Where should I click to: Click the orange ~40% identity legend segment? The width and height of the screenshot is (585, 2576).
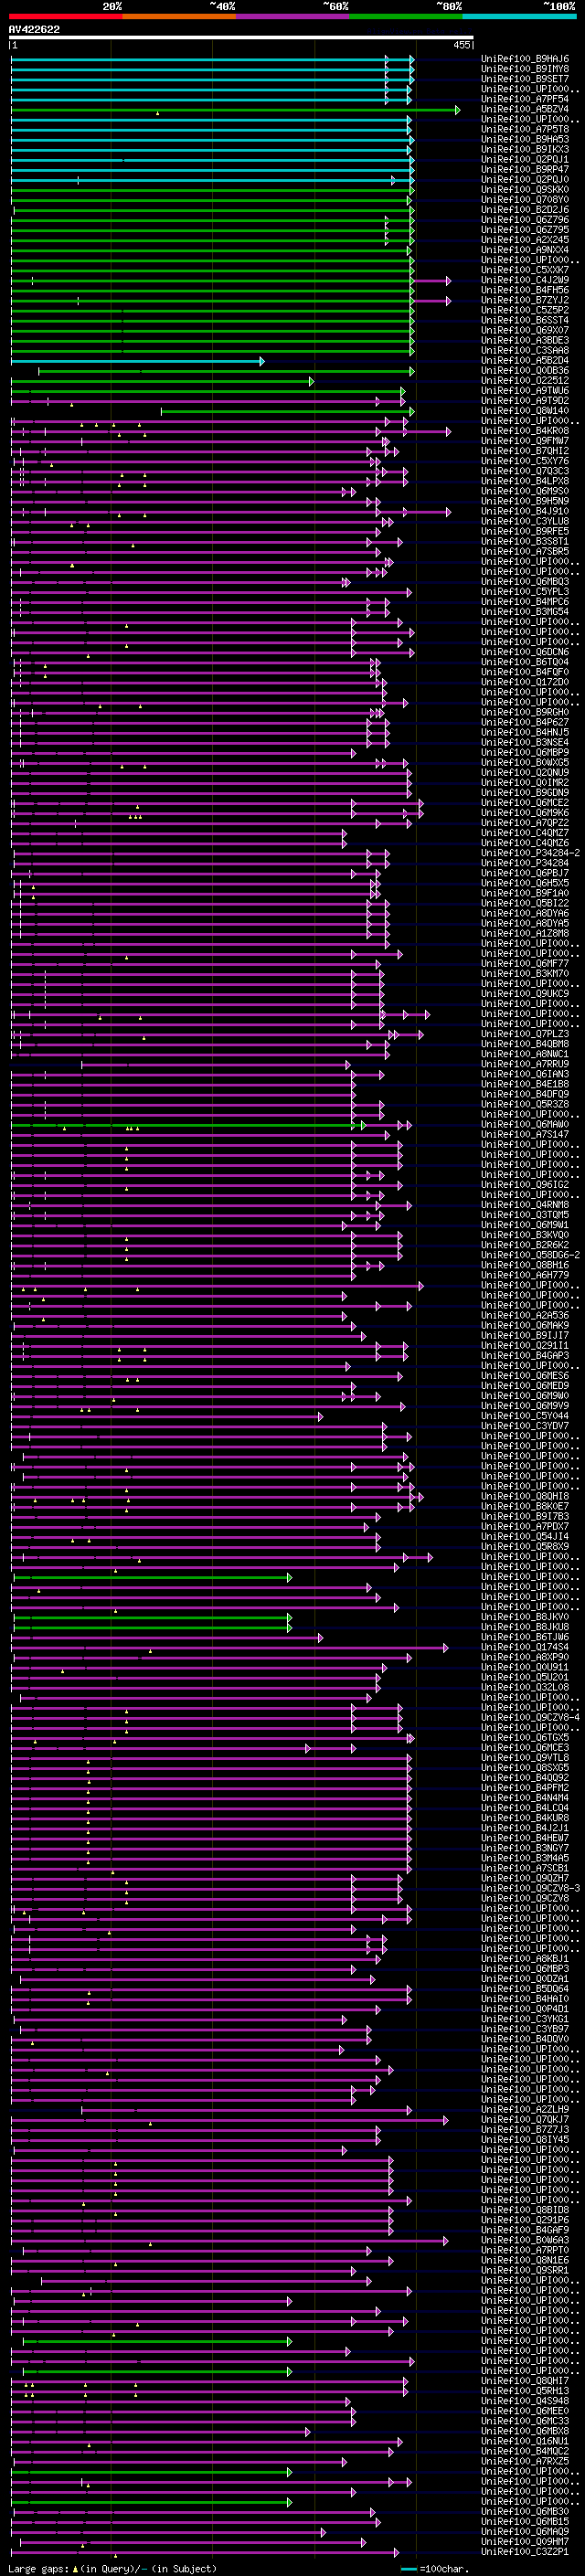pyautogui.click(x=179, y=16)
